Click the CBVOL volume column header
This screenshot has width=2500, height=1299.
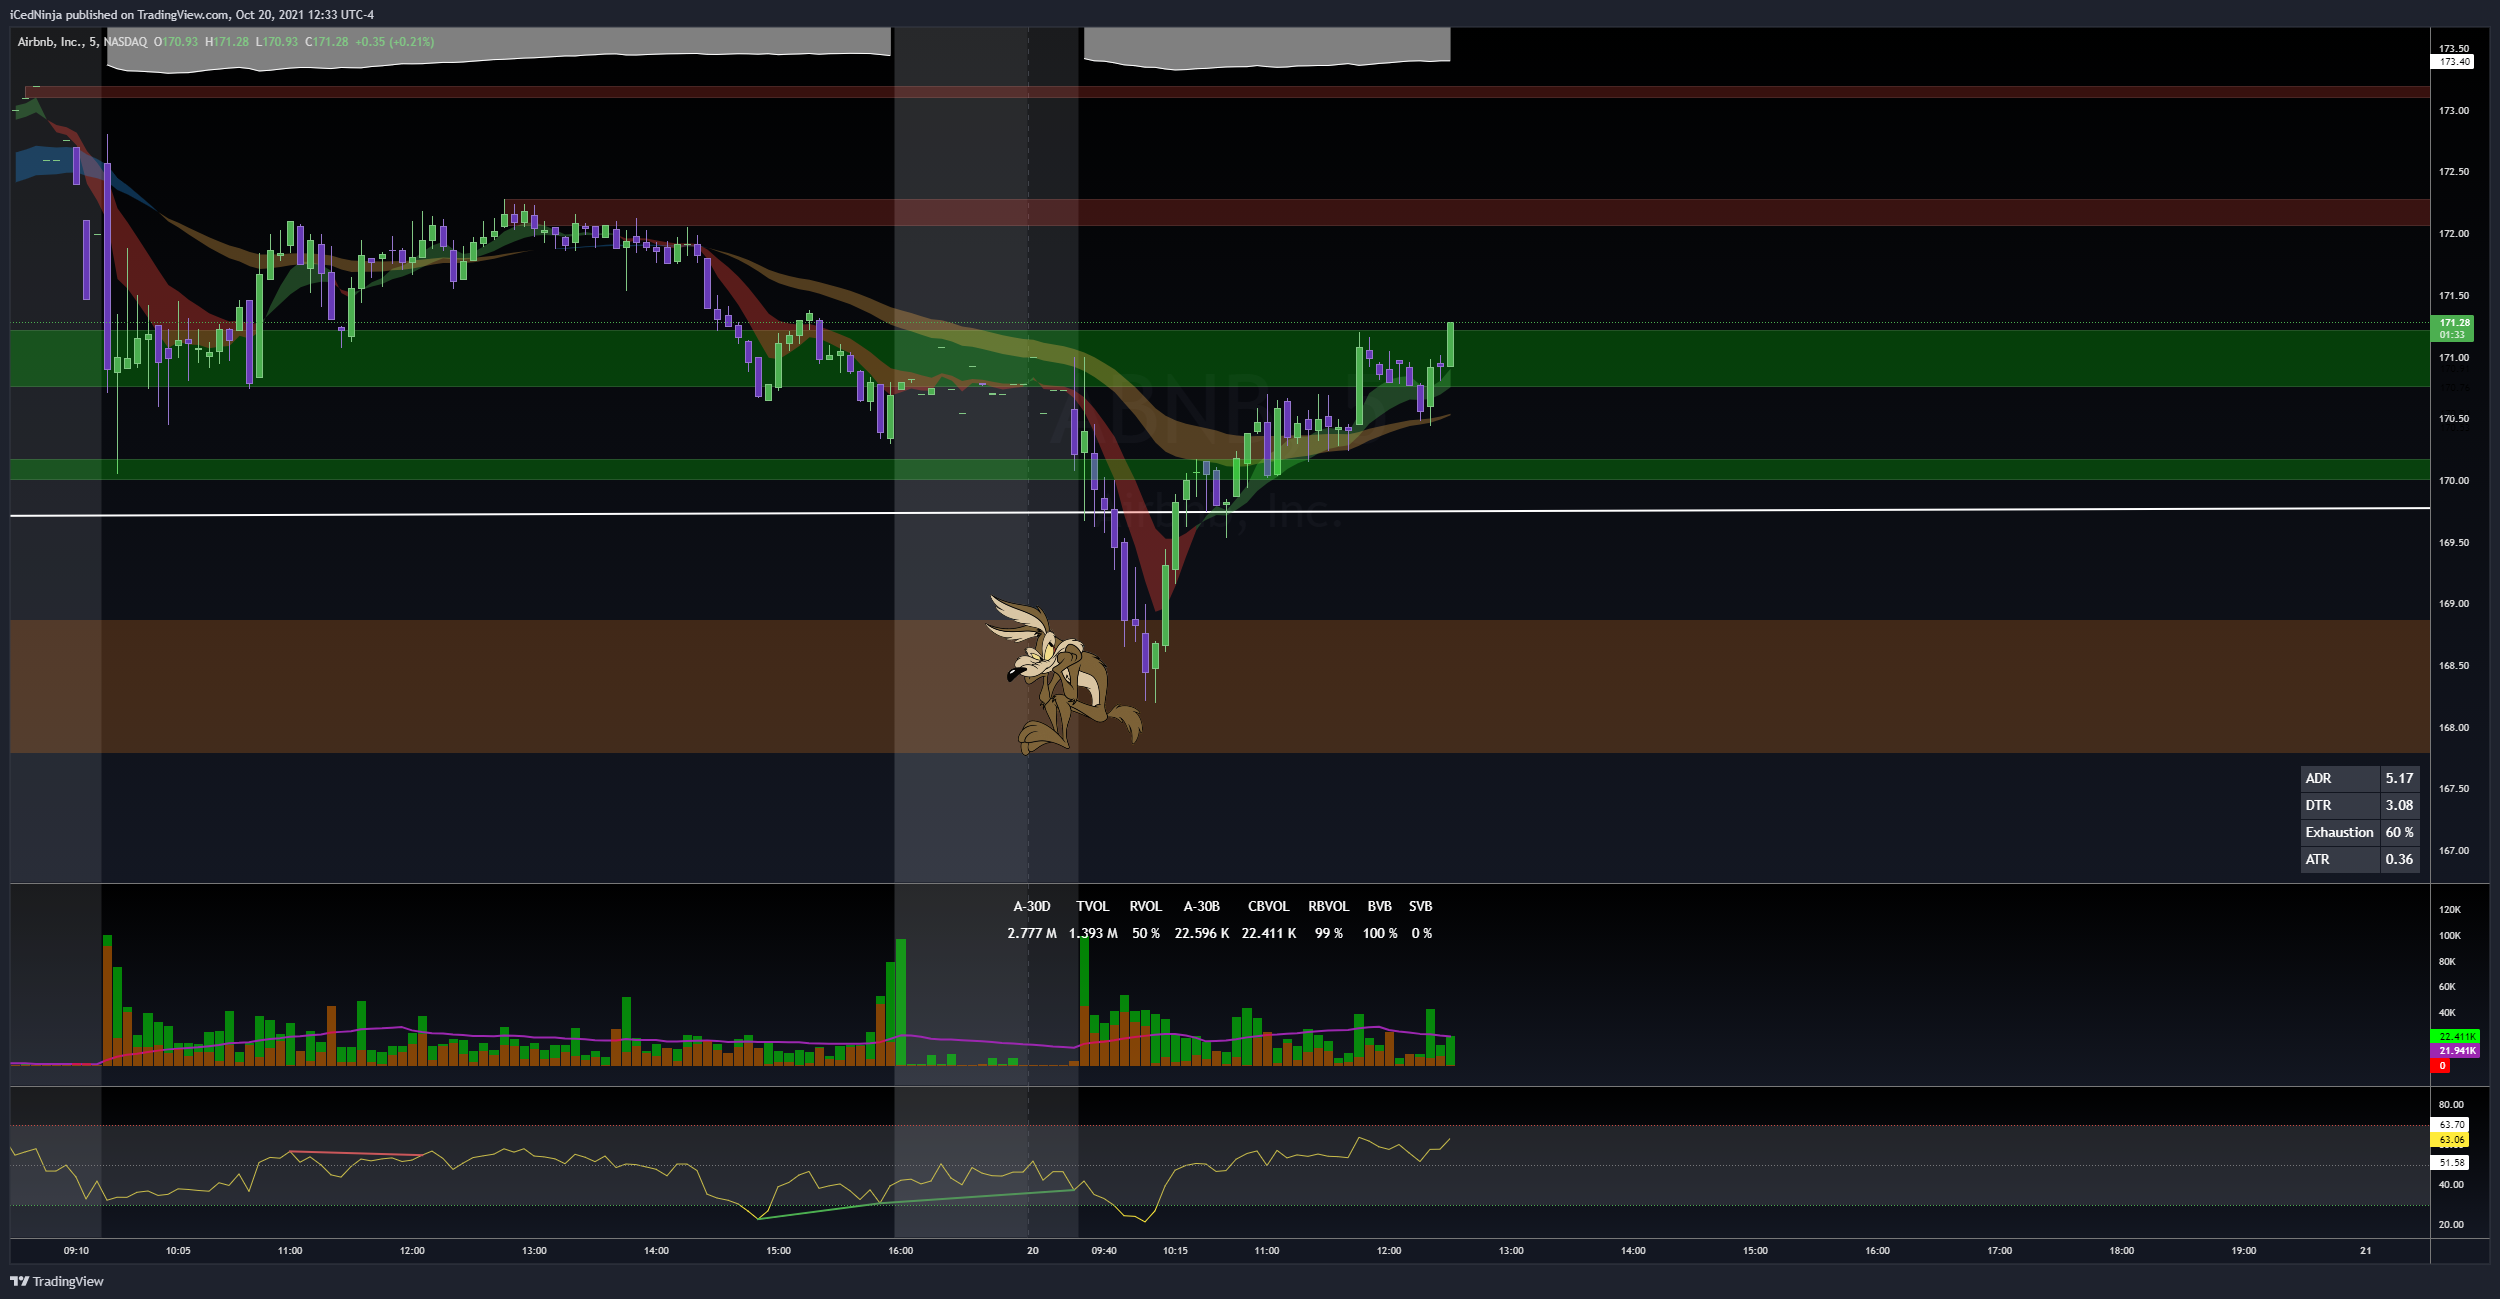1268,907
